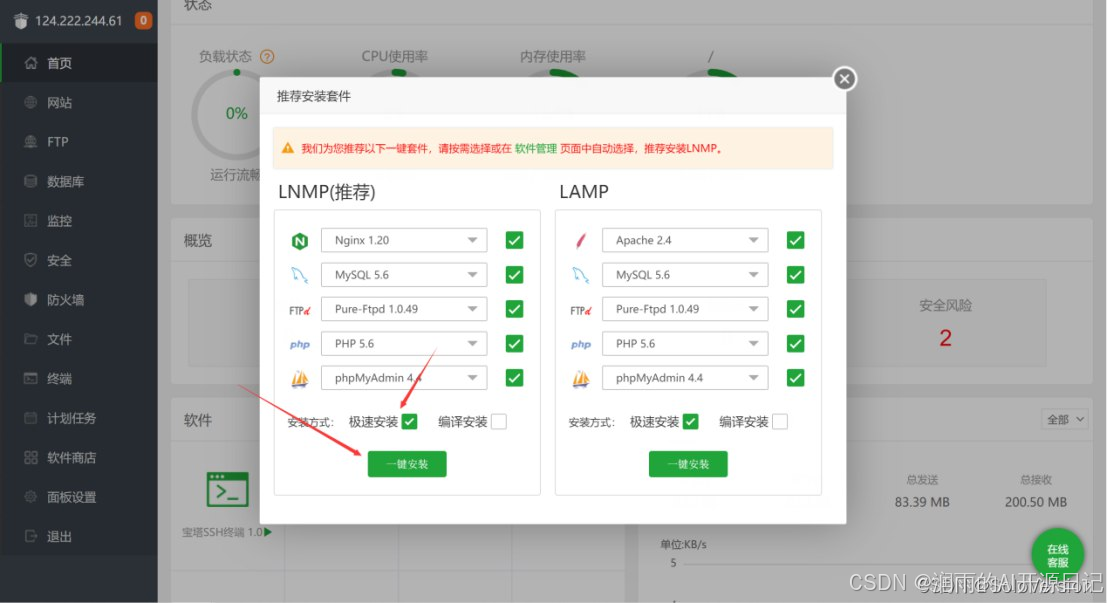The width and height of the screenshot is (1108, 603).
Task: Click the orange notification badge showing 0
Action: pos(143,21)
